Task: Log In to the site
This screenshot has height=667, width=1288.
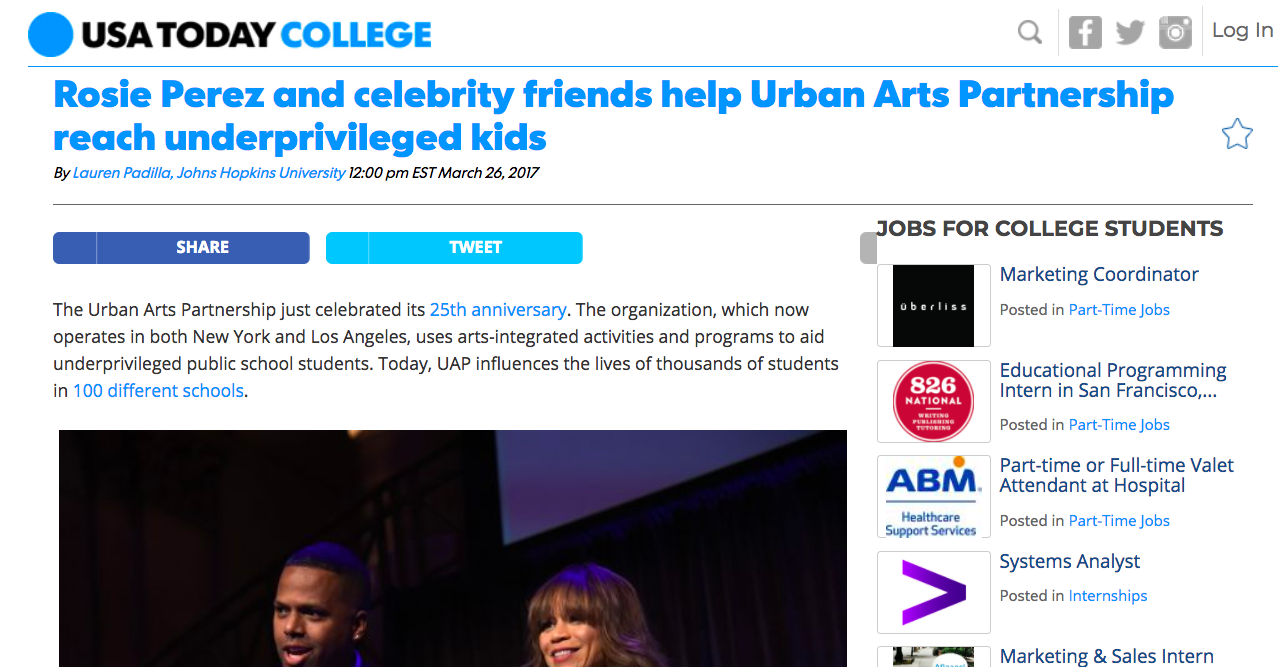Action: click(1242, 30)
